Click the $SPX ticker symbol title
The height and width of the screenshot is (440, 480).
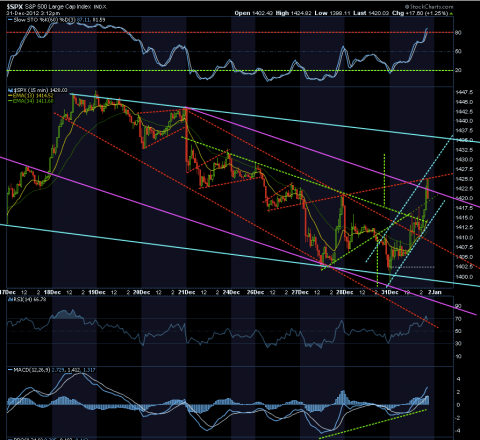[x=14, y=7]
